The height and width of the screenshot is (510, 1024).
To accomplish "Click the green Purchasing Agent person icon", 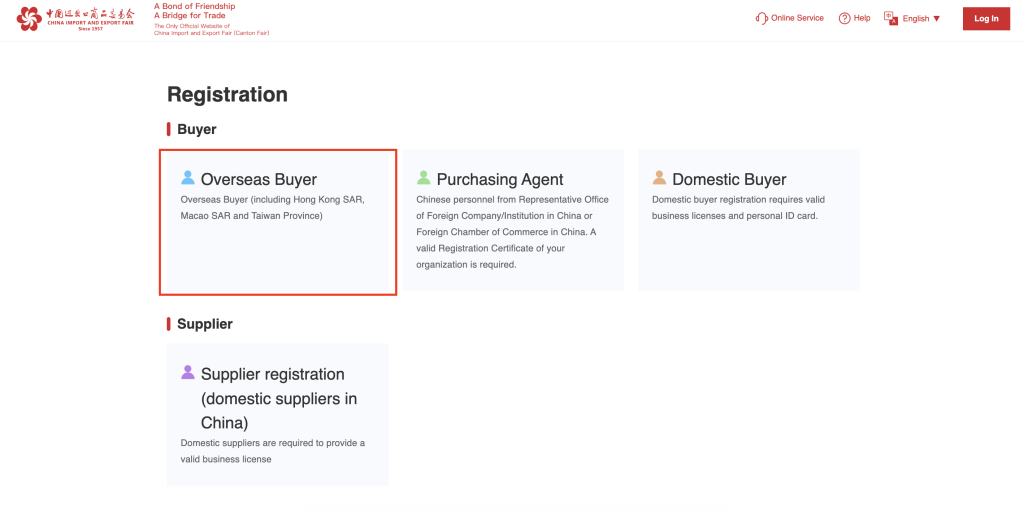I will tap(424, 178).
